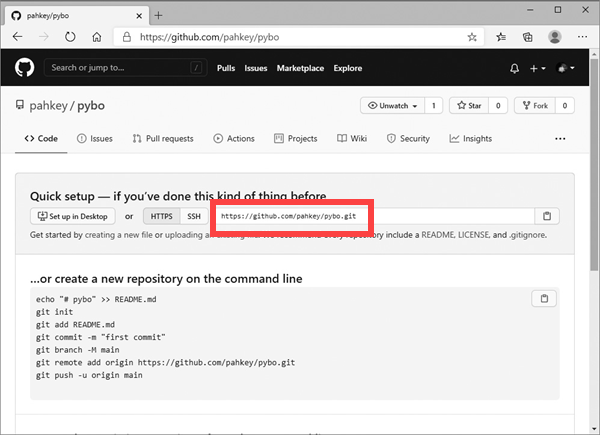This screenshot has width=600, height=435.
Task: Click the GitHub Octocat logo
Action: tap(24, 68)
